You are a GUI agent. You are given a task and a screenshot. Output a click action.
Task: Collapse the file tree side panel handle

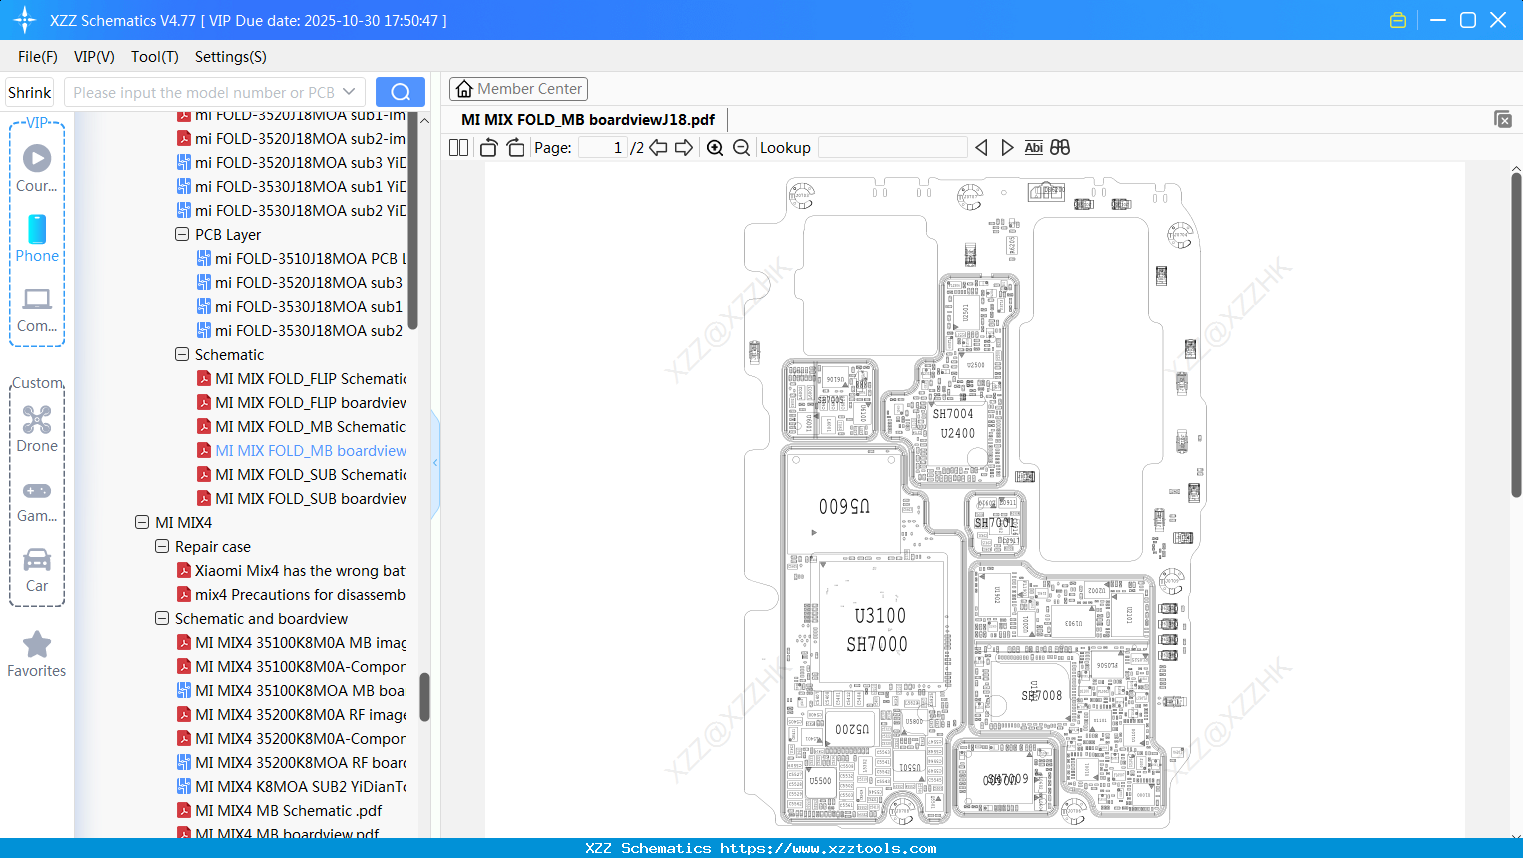click(435, 463)
